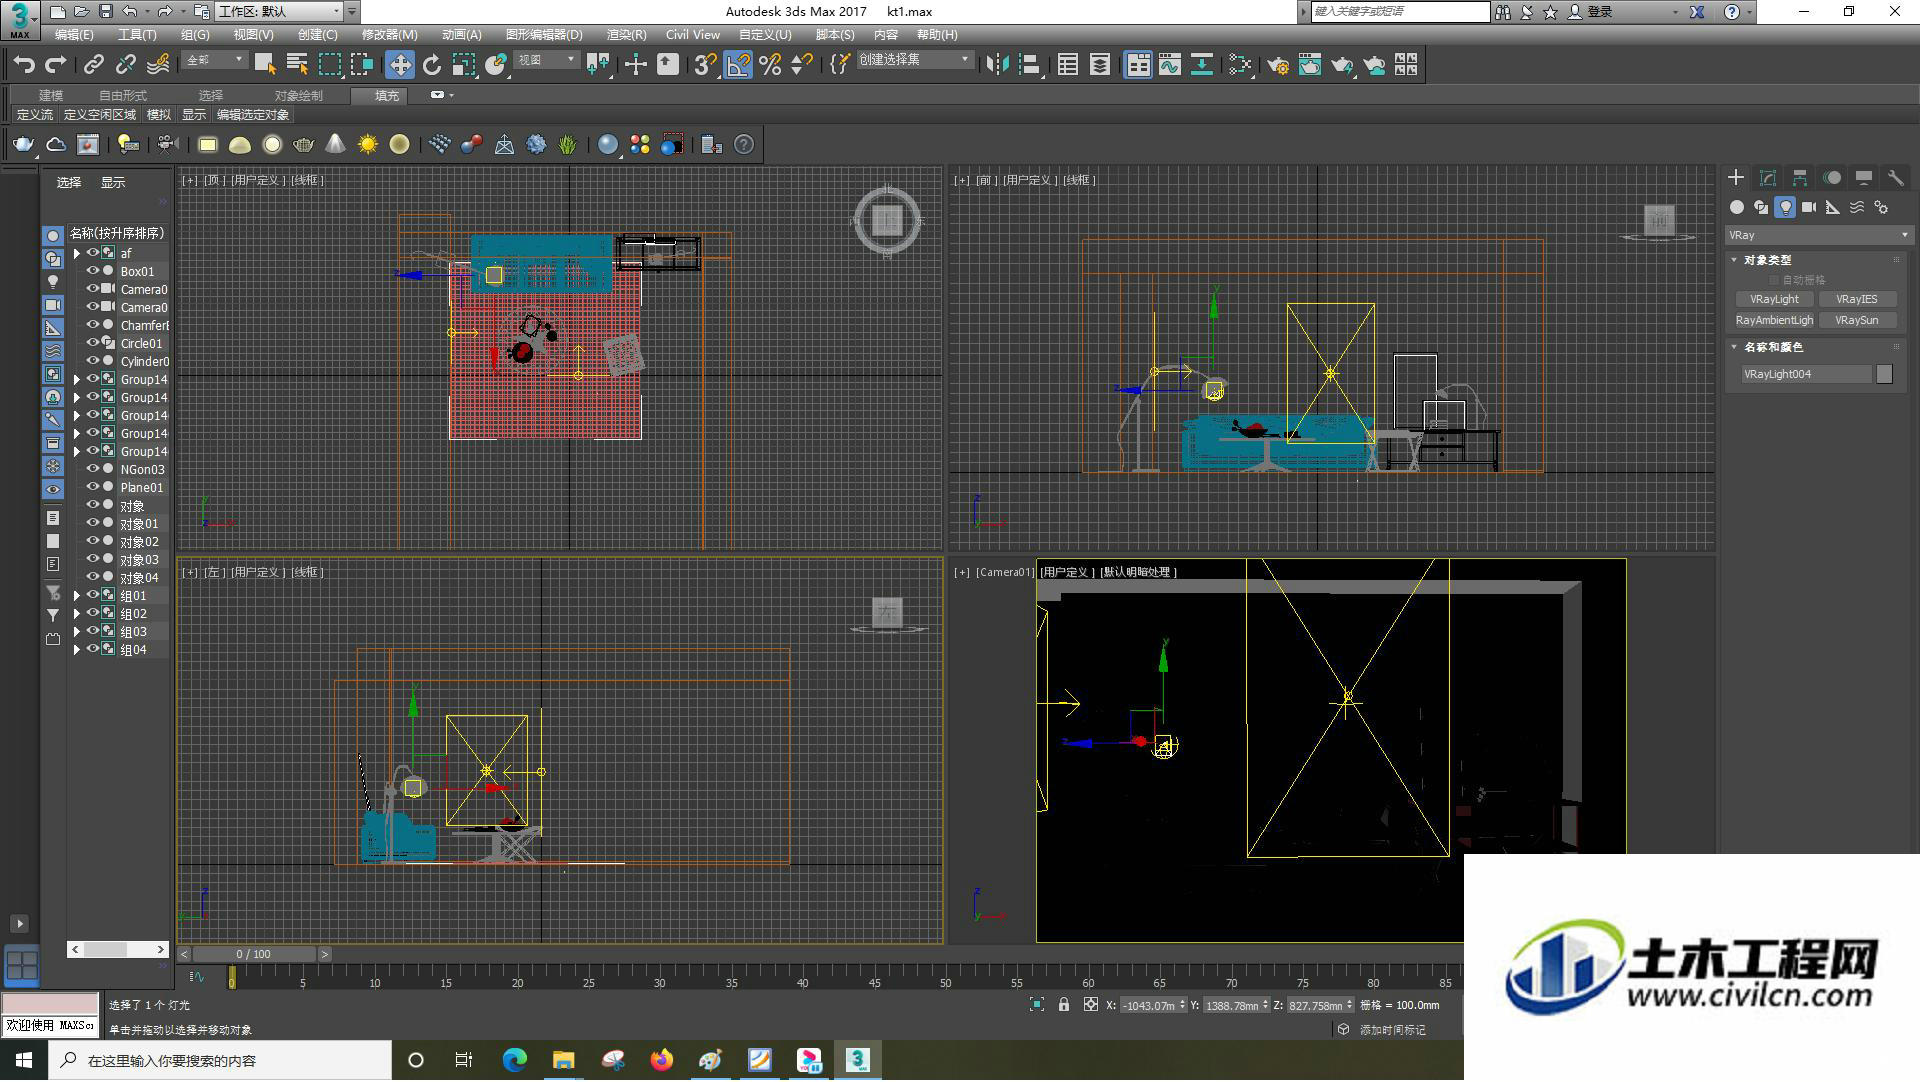The height and width of the screenshot is (1082, 1920).
Task: Click the VRayLight button
Action: click(x=1774, y=299)
